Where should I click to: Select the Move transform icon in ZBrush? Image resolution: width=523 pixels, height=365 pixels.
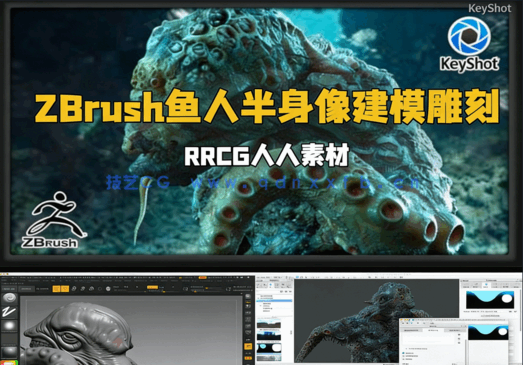click(x=74, y=289)
